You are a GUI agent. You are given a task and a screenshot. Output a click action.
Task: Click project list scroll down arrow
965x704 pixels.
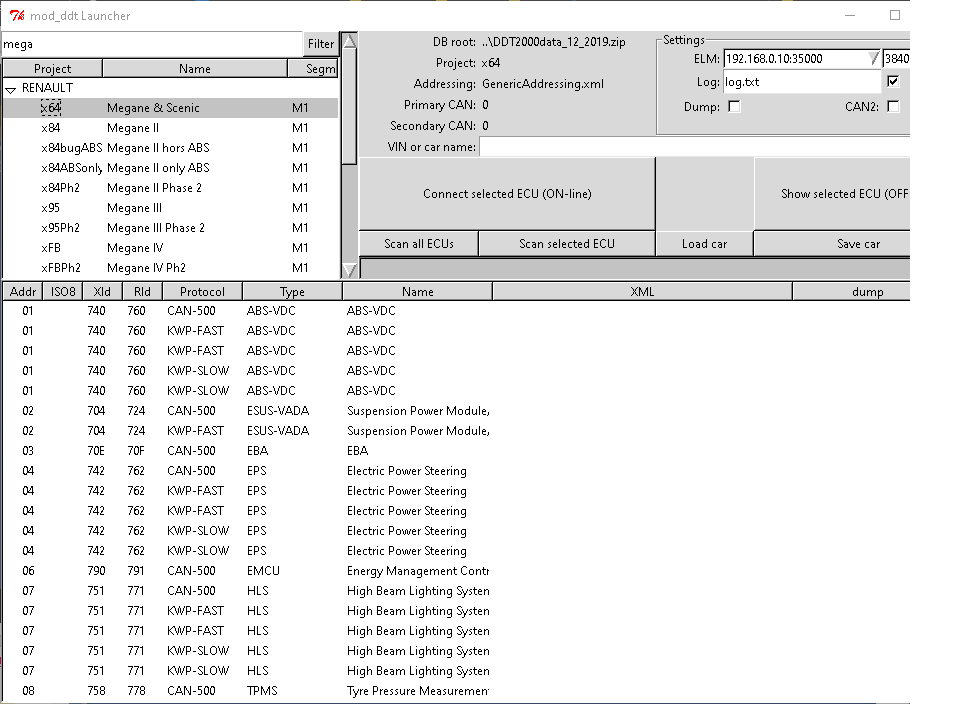tap(350, 270)
